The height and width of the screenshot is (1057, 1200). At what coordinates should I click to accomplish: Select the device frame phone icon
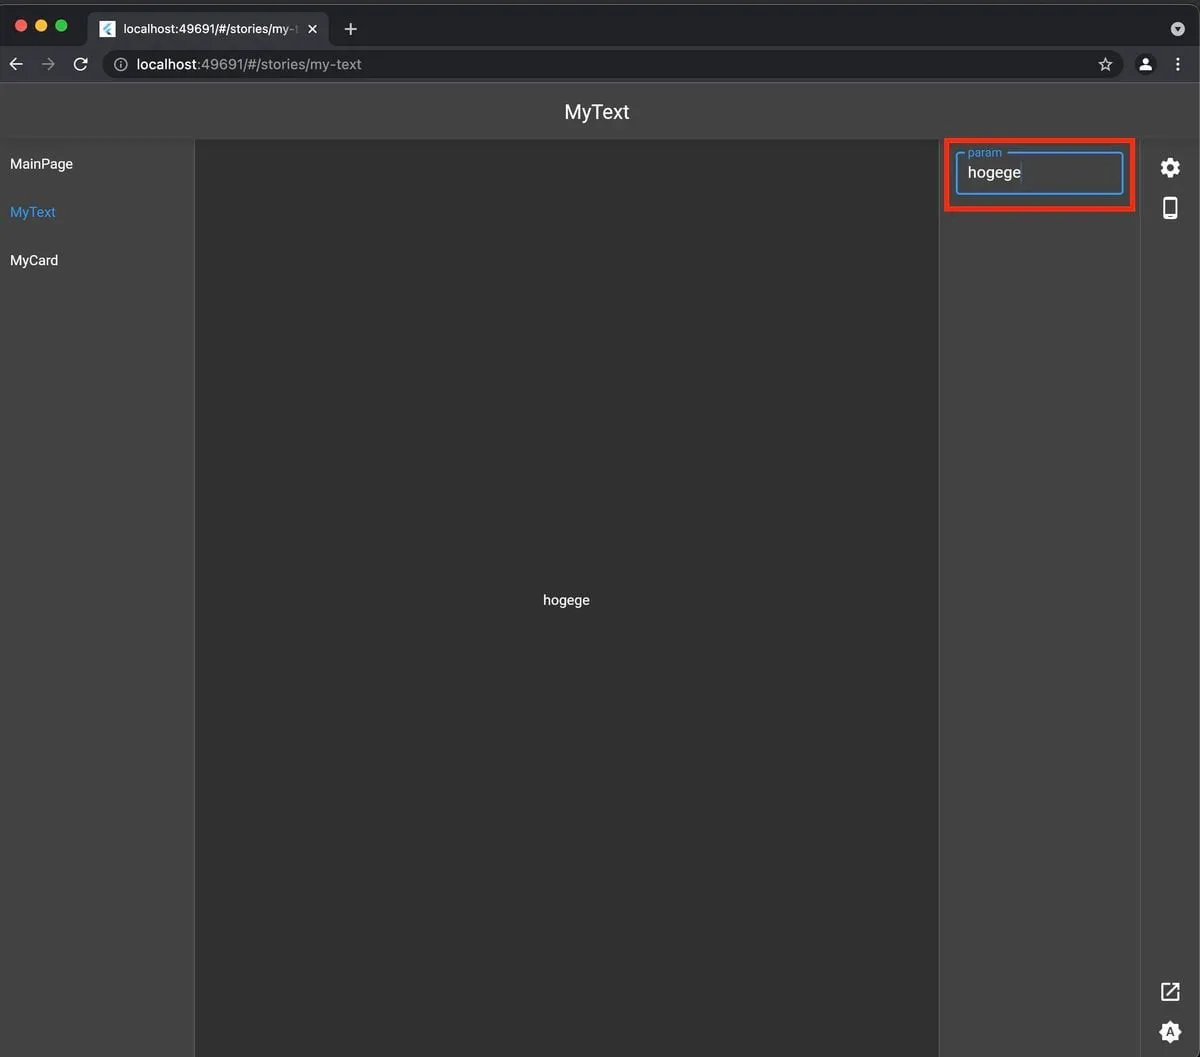tap(1169, 208)
